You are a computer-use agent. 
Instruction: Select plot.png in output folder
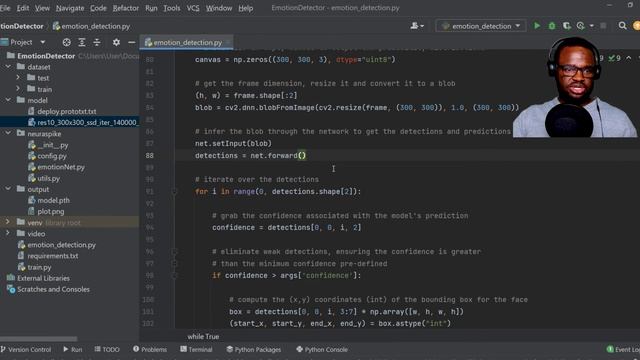pyautogui.click(x=50, y=211)
